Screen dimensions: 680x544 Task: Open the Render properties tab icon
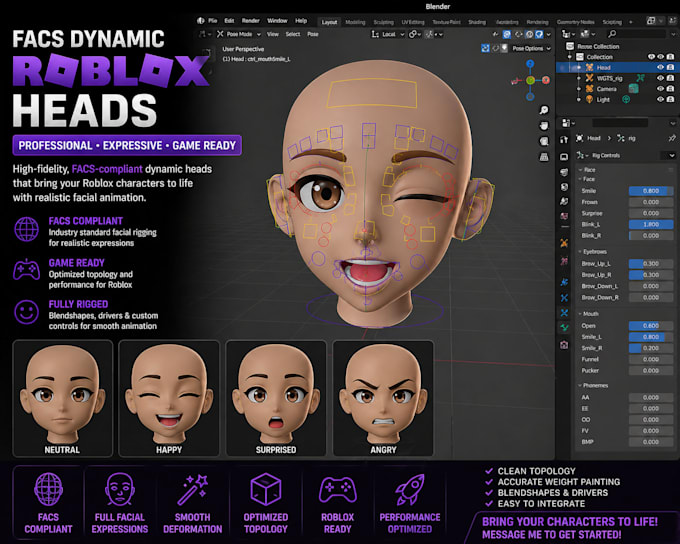click(x=564, y=157)
